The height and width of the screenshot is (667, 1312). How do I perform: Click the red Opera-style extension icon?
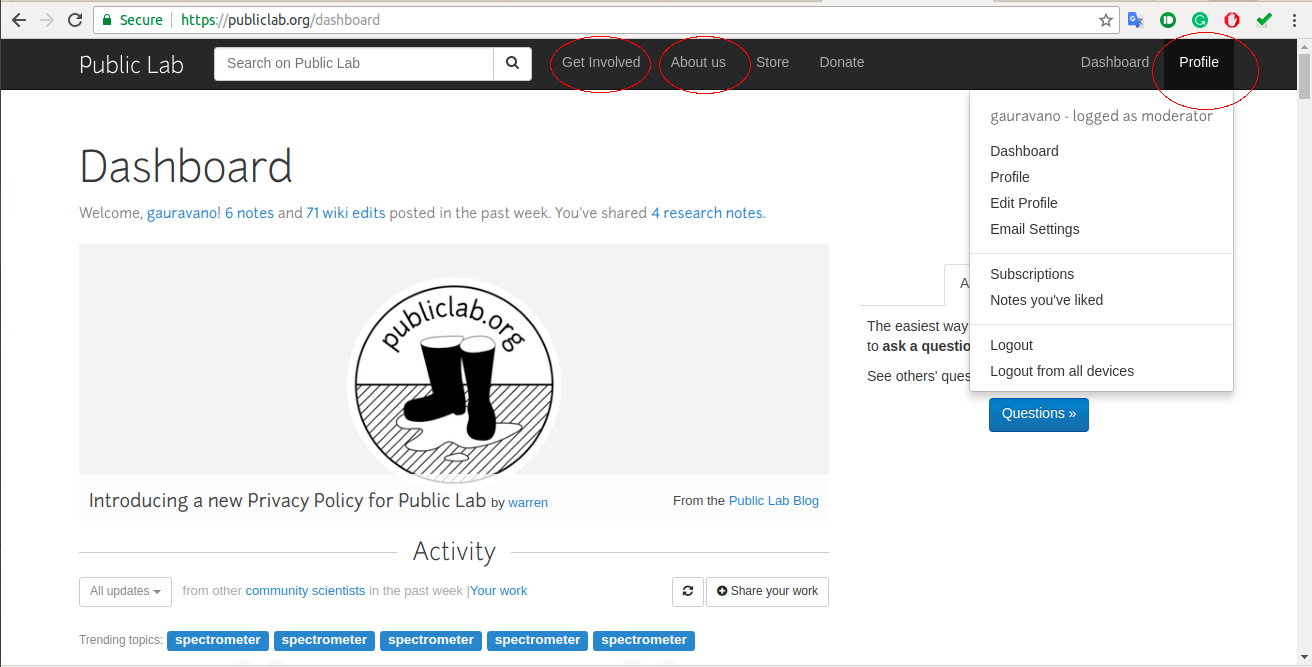1232,20
